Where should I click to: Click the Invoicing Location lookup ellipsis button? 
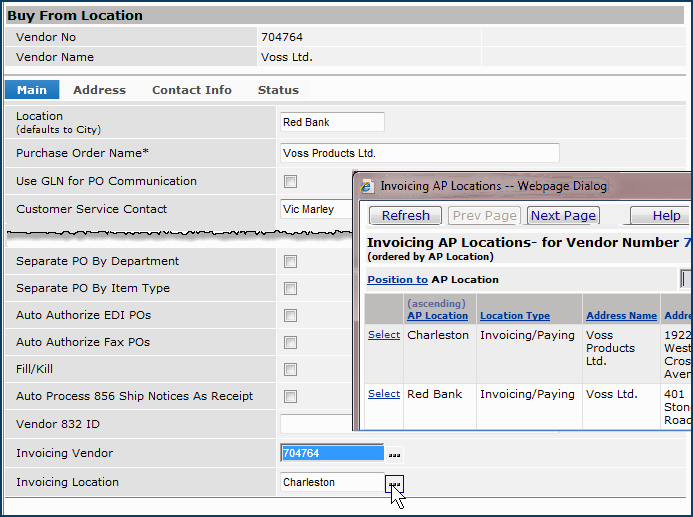pos(395,484)
